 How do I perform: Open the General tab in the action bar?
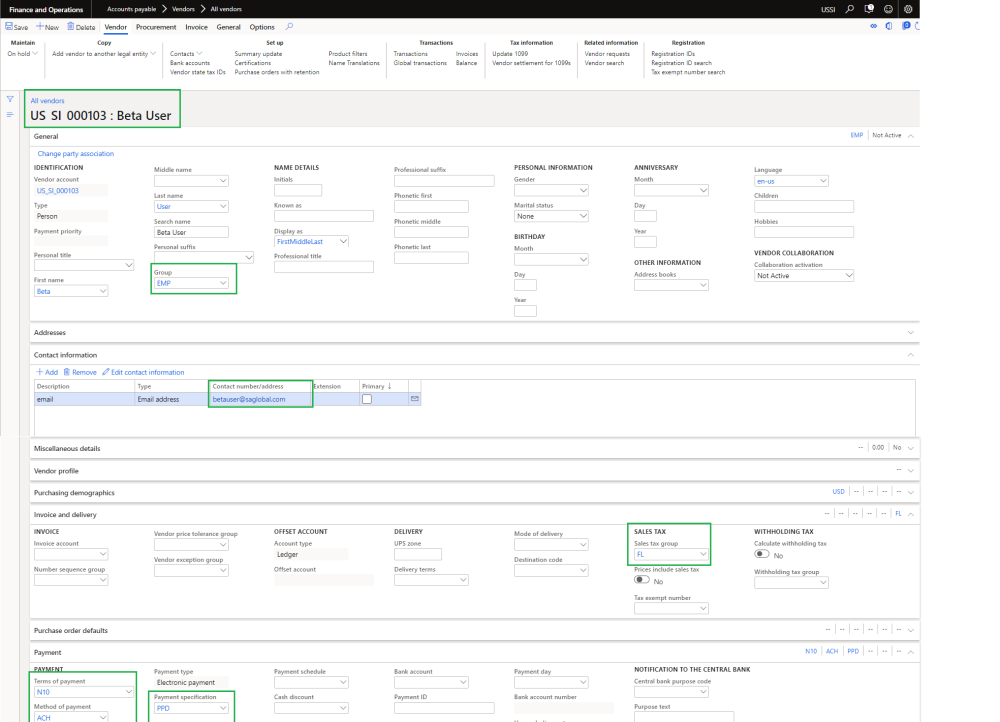[228, 27]
